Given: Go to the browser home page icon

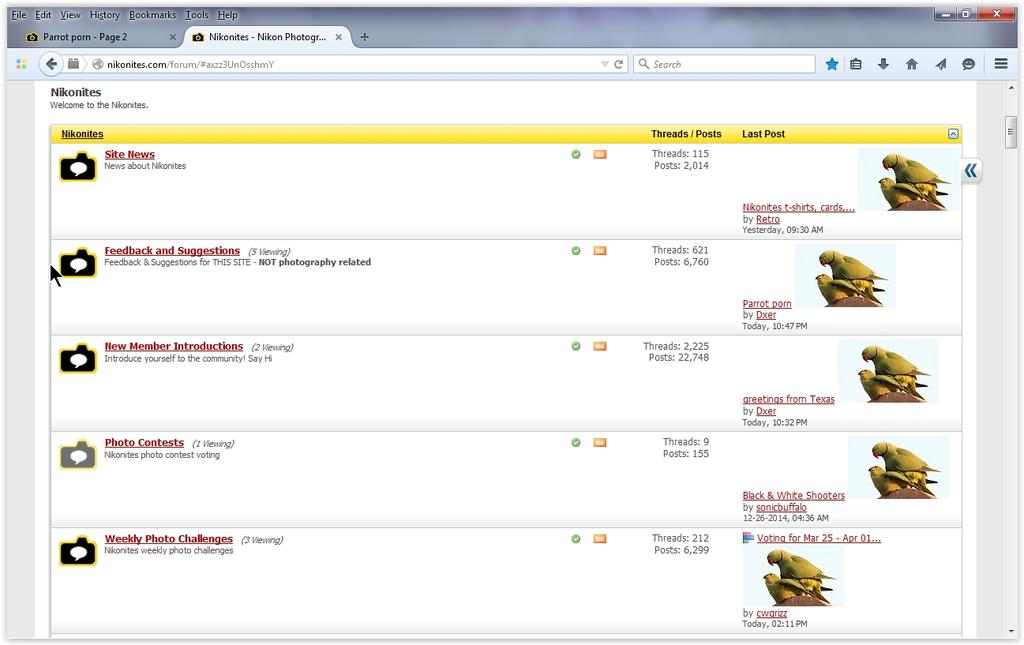Looking at the screenshot, I should (911, 64).
